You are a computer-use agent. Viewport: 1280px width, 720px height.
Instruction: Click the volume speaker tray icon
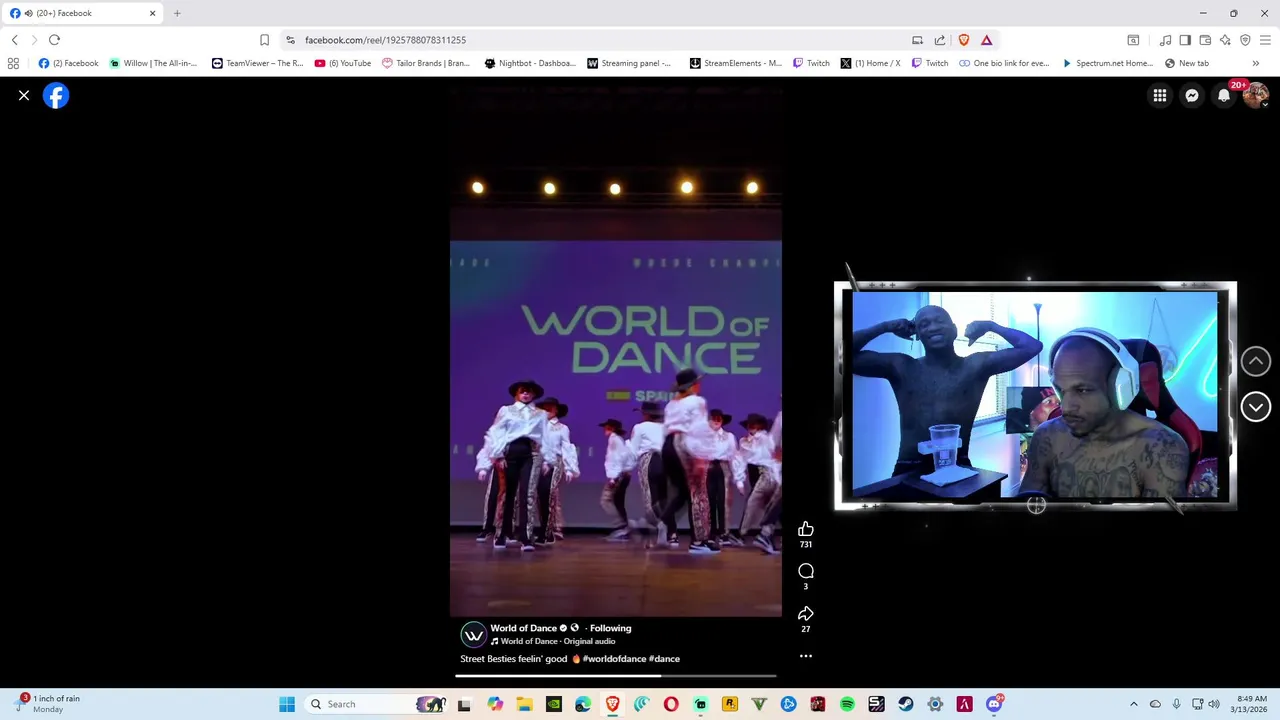tap(1214, 704)
